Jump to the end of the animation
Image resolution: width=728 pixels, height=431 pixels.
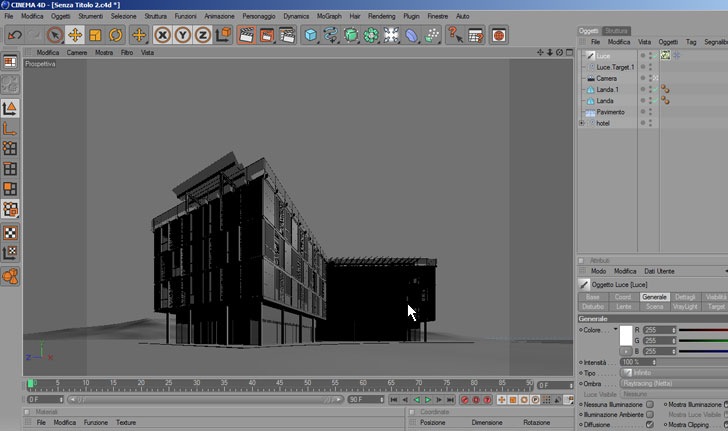pyautogui.click(x=450, y=399)
